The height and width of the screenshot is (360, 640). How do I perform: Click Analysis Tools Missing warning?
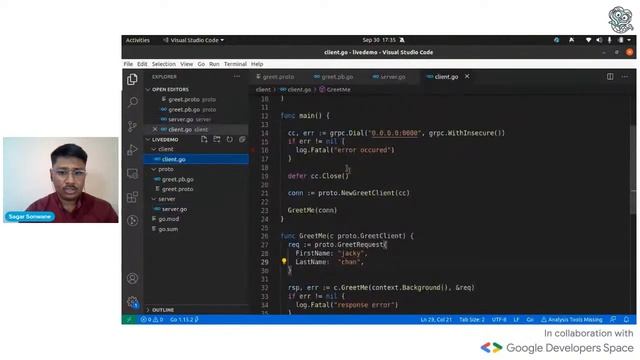click(x=572, y=320)
